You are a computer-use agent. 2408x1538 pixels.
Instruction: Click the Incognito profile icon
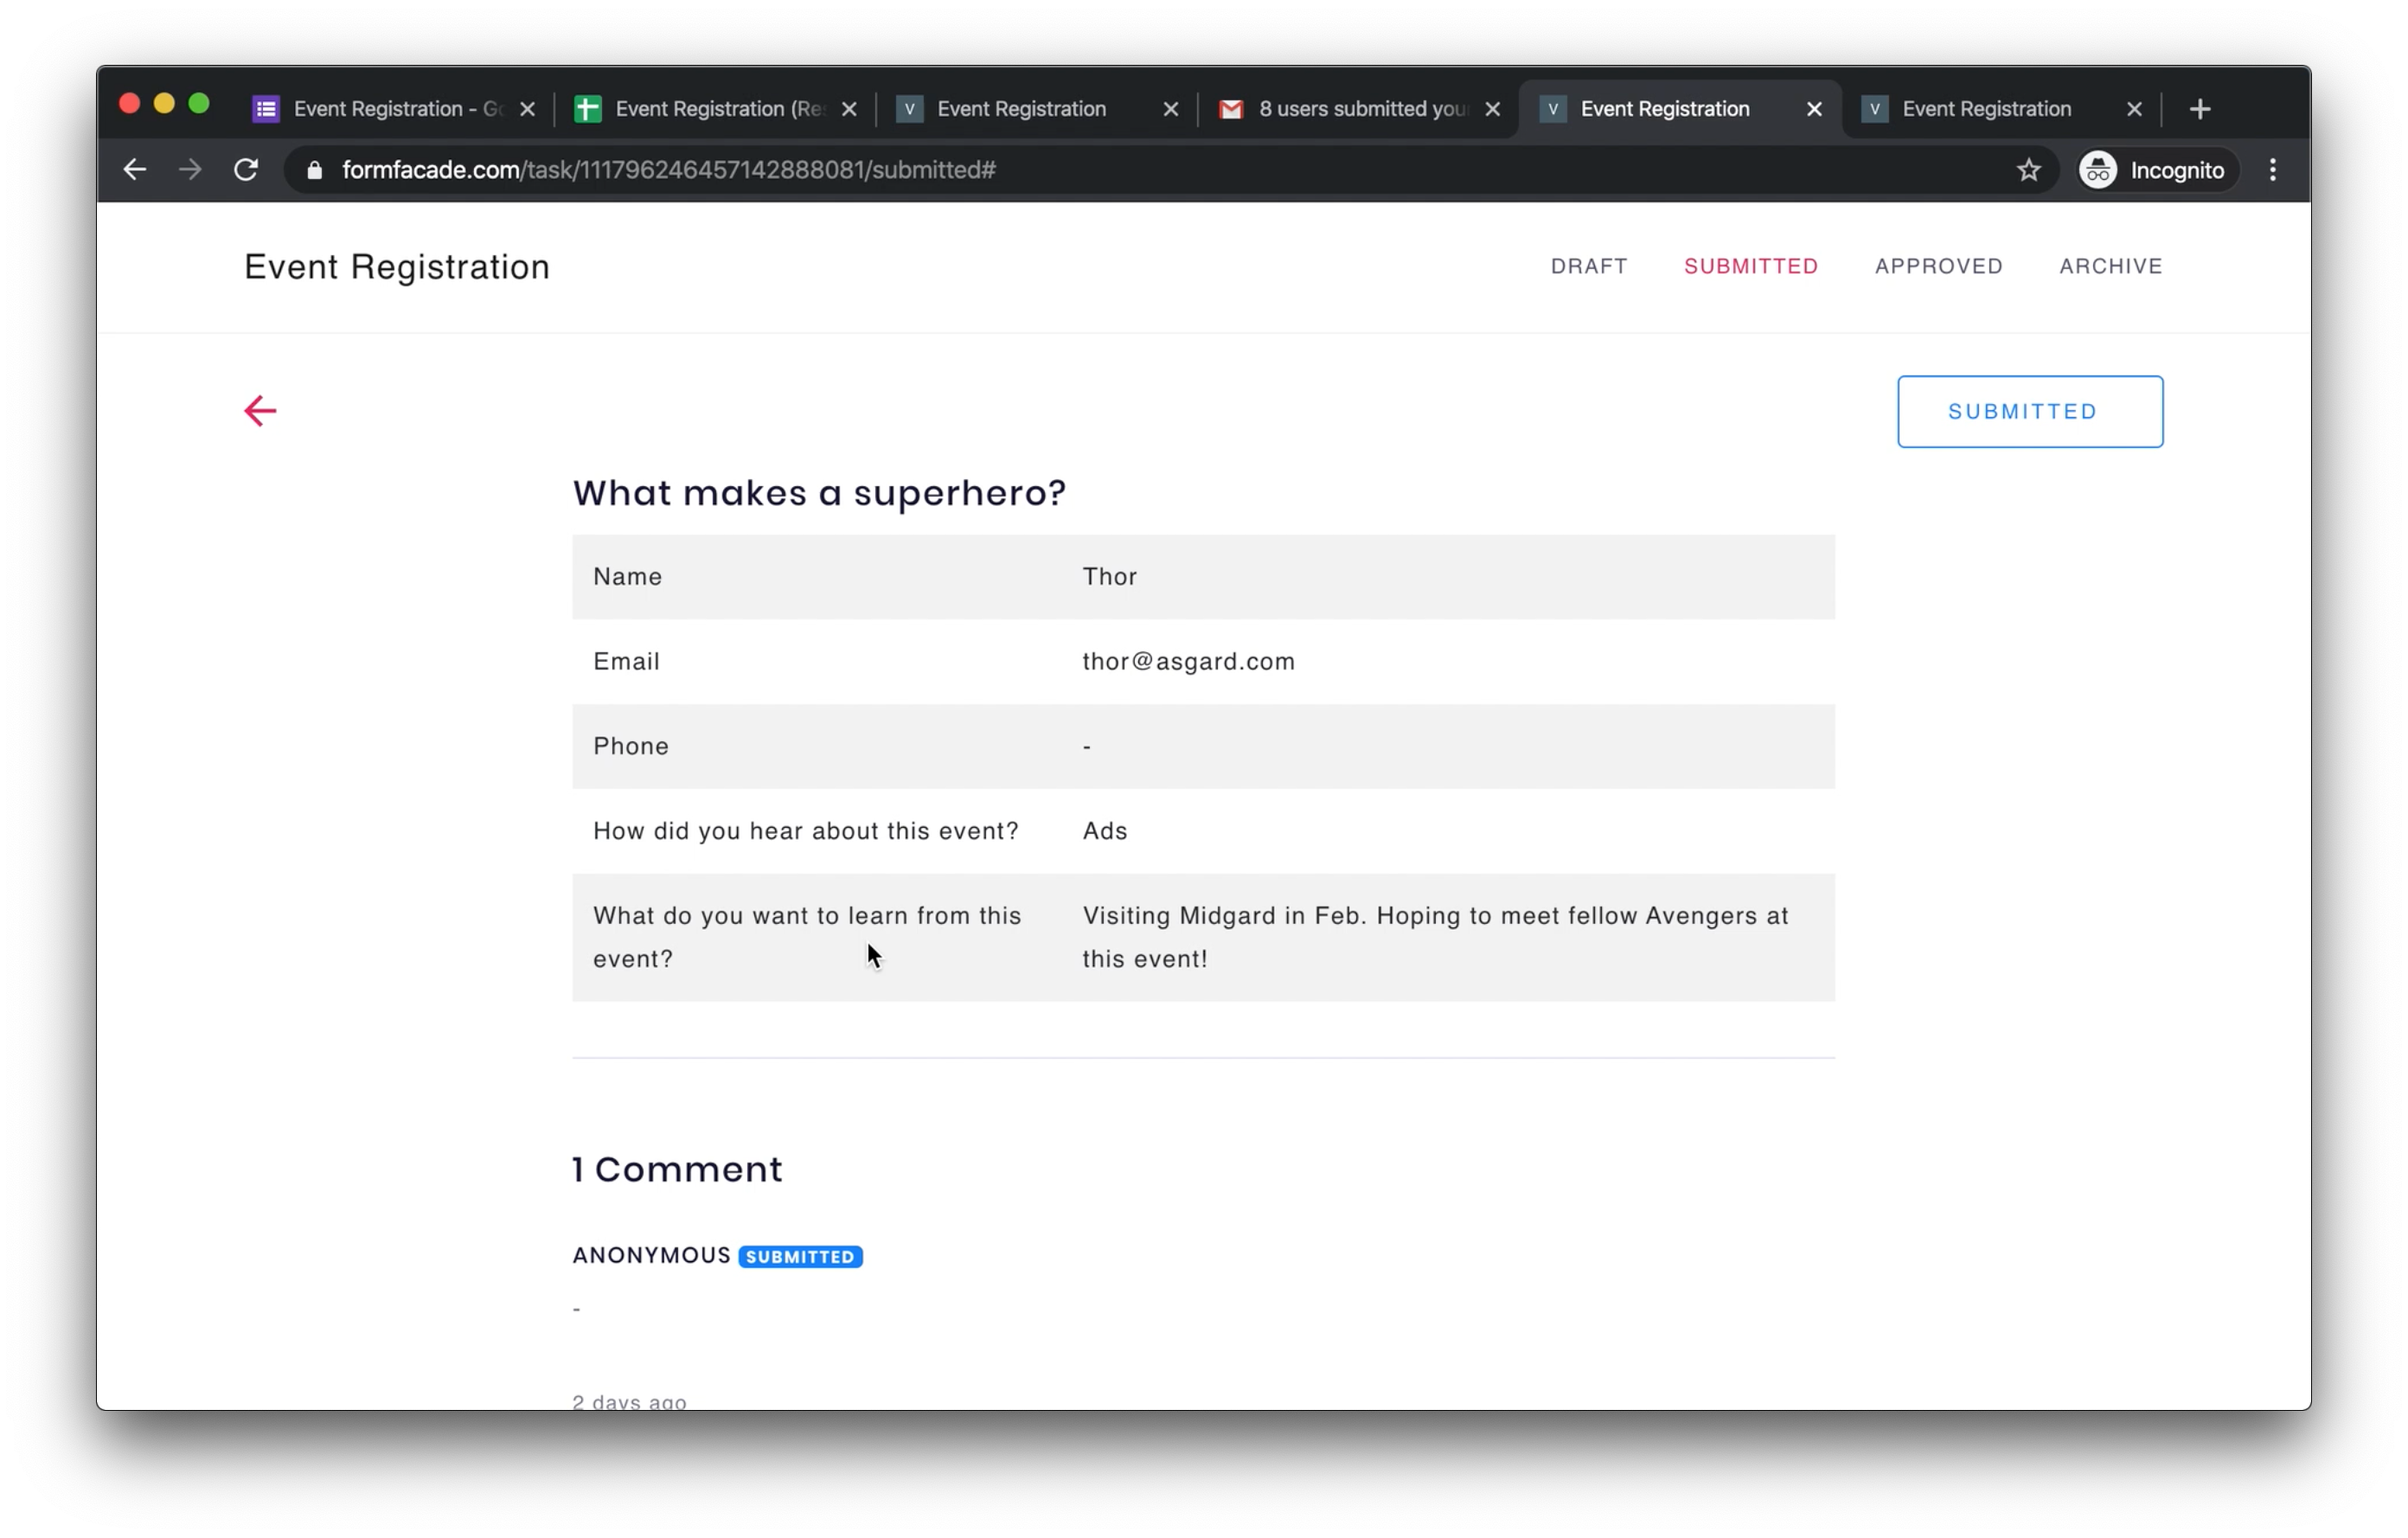point(2097,169)
